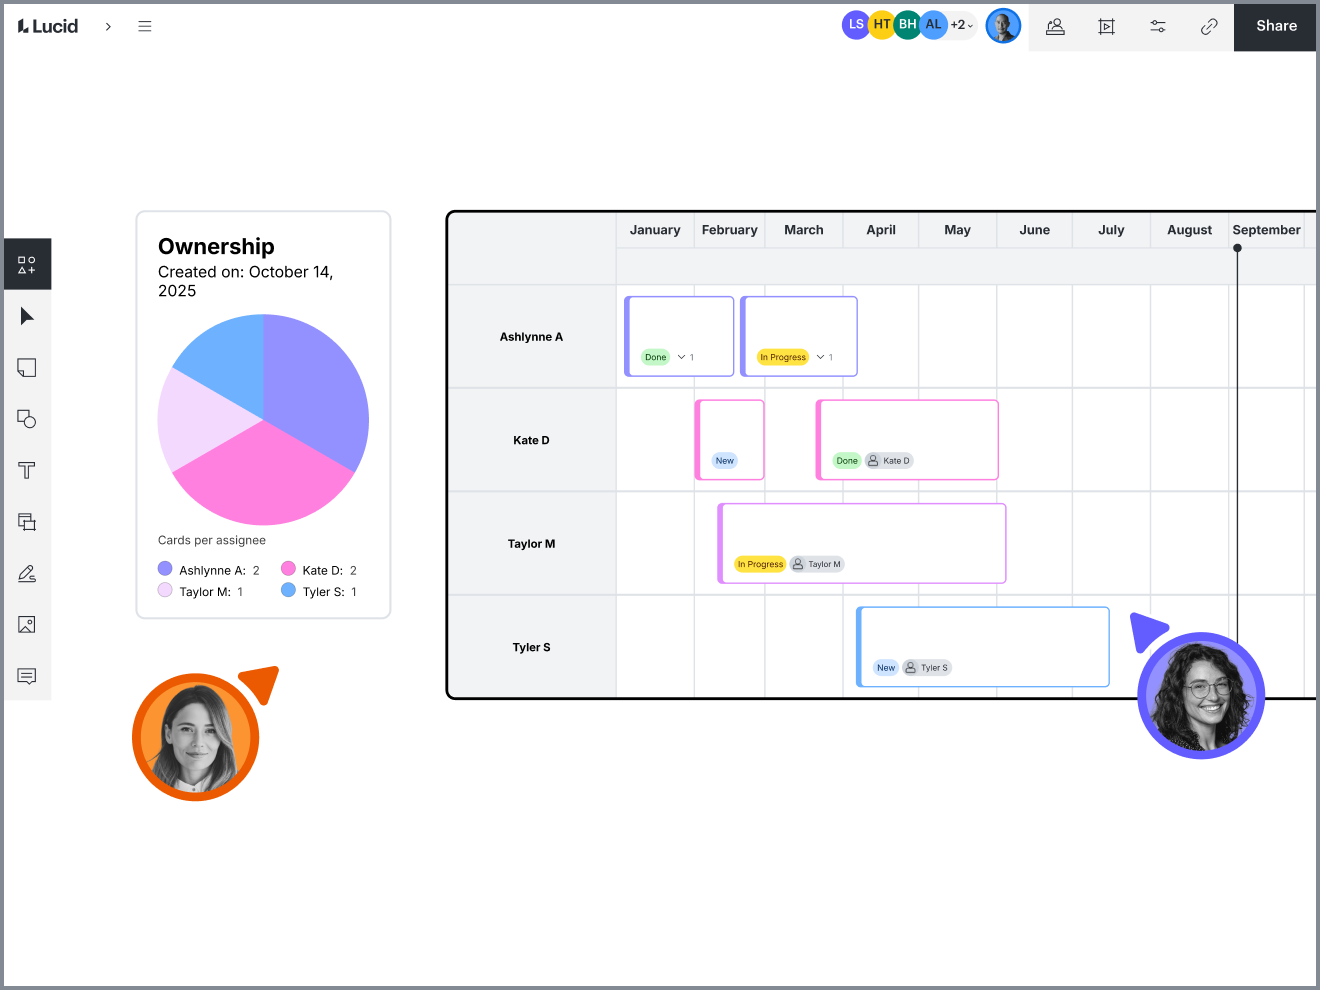1320x990 pixels.
Task: Open the containers/frames tool
Action: [x=27, y=522]
